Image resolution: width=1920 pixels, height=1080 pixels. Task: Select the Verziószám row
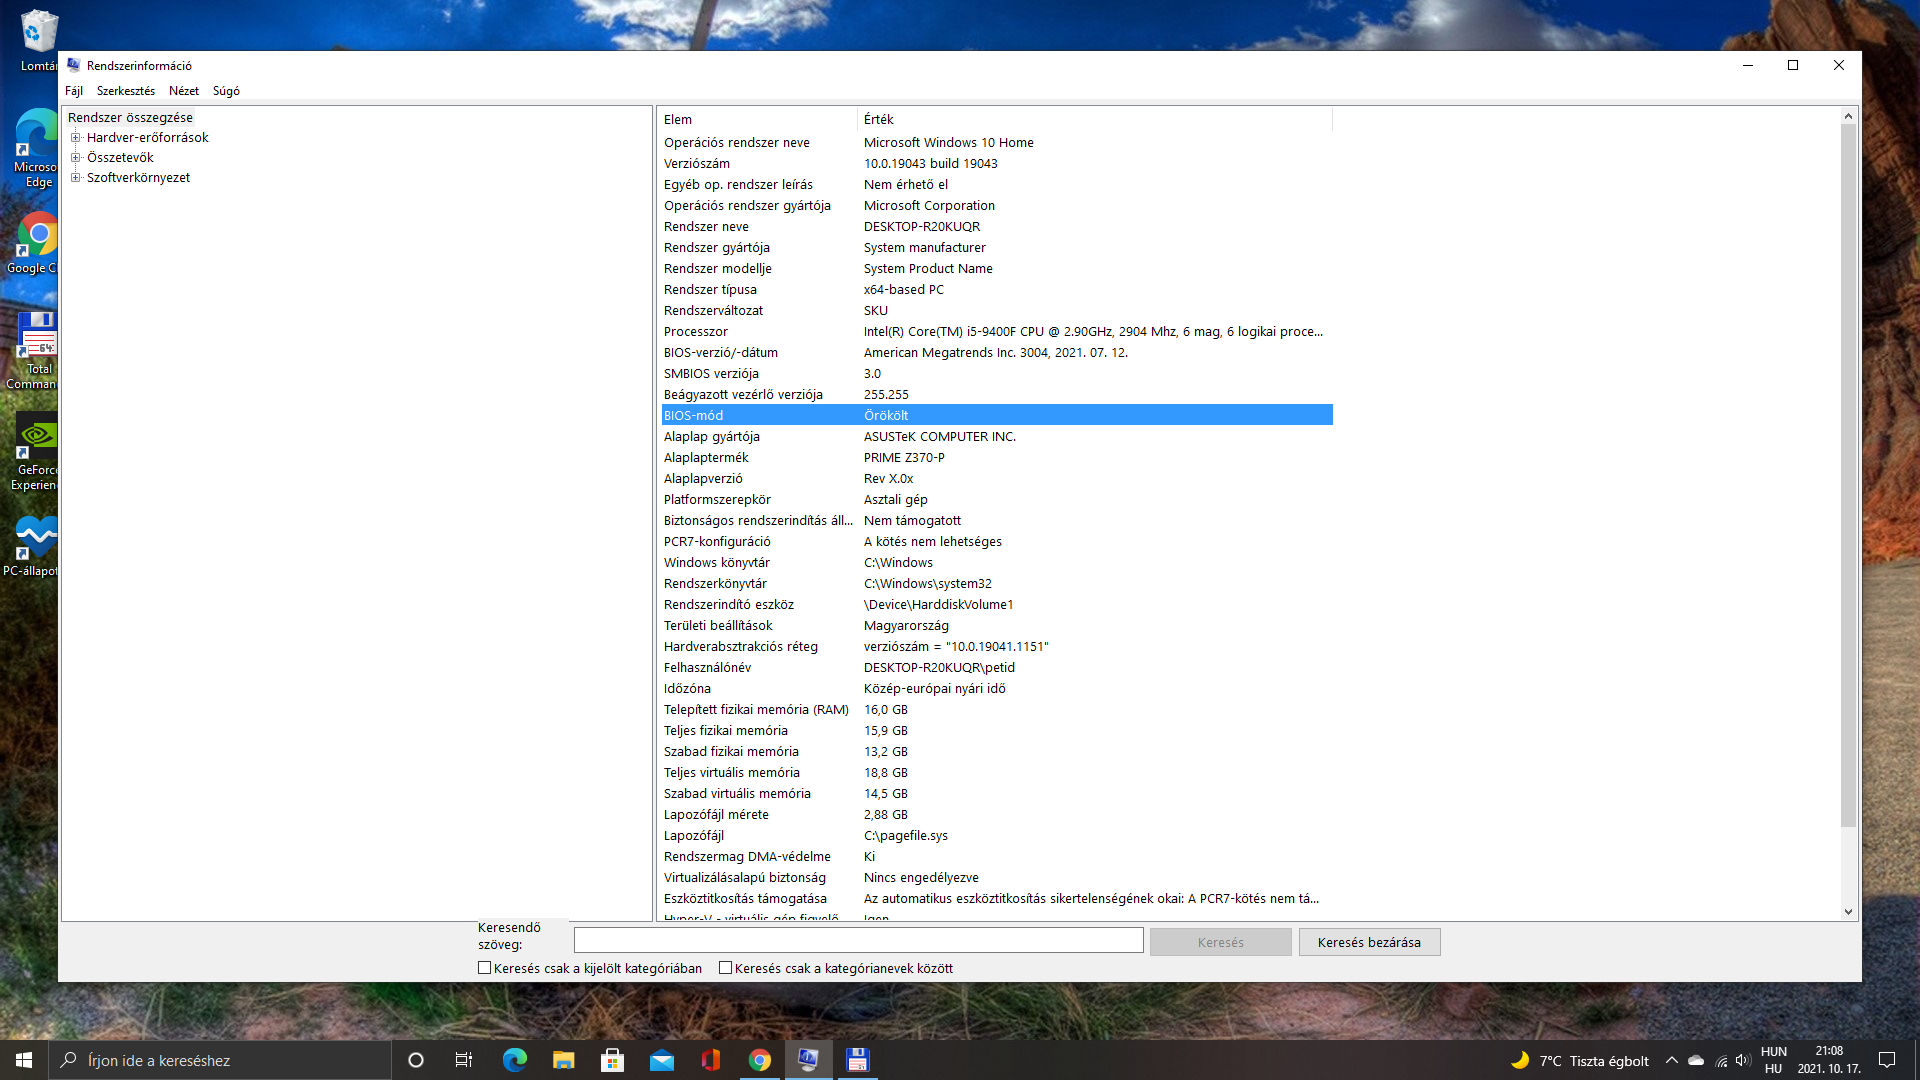coord(996,164)
